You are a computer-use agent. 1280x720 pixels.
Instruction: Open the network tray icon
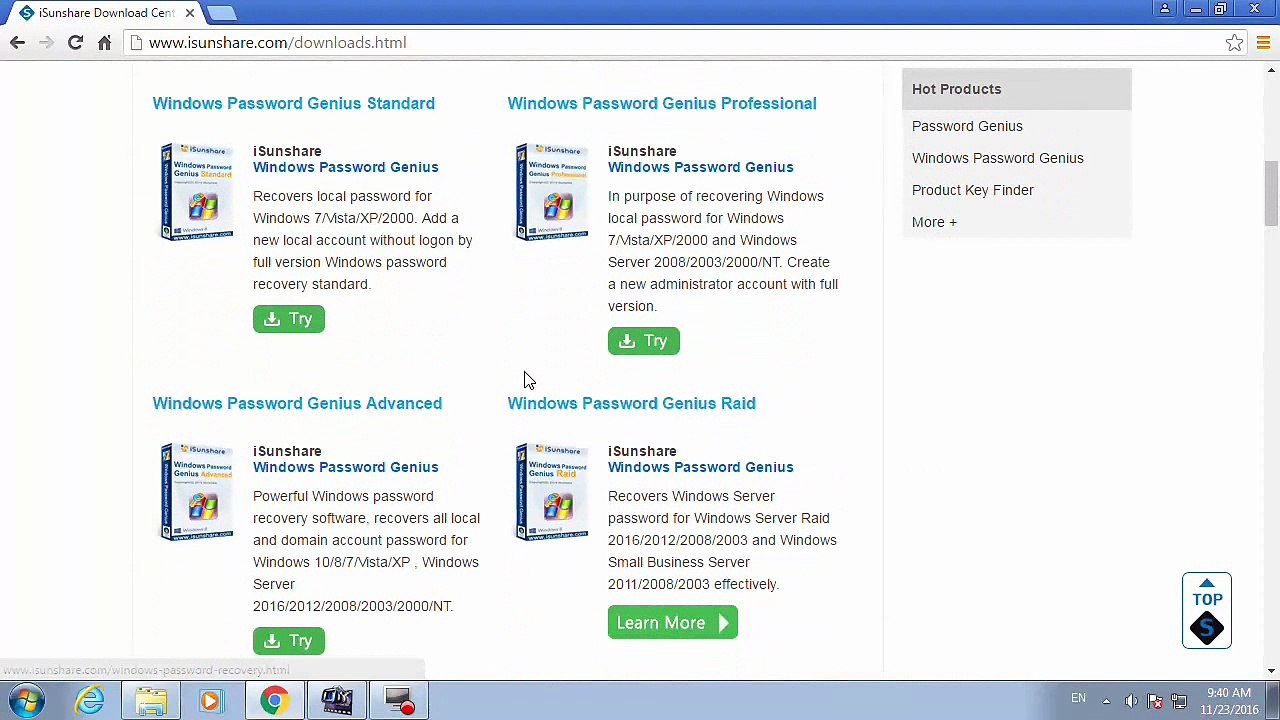pos(1179,700)
